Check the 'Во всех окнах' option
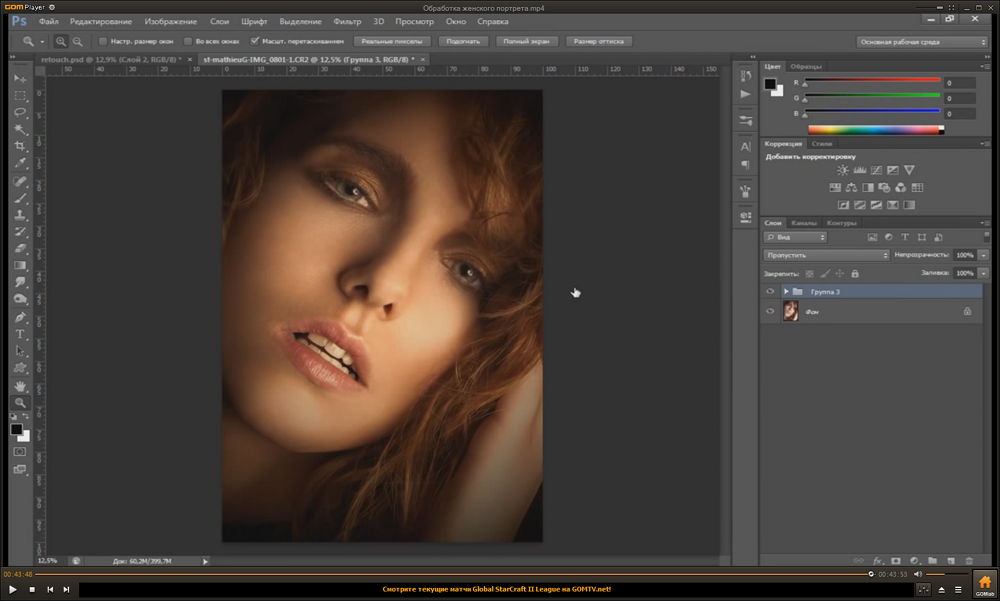 pos(187,42)
